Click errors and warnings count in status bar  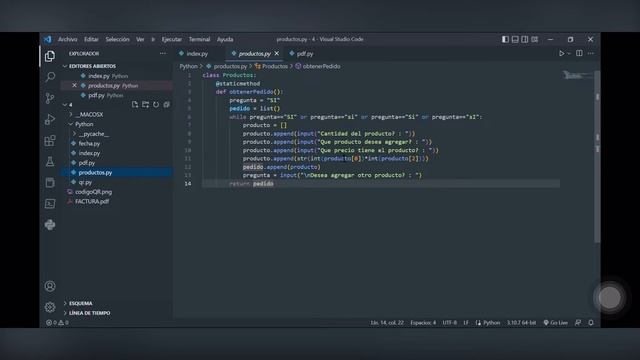click(x=57, y=322)
